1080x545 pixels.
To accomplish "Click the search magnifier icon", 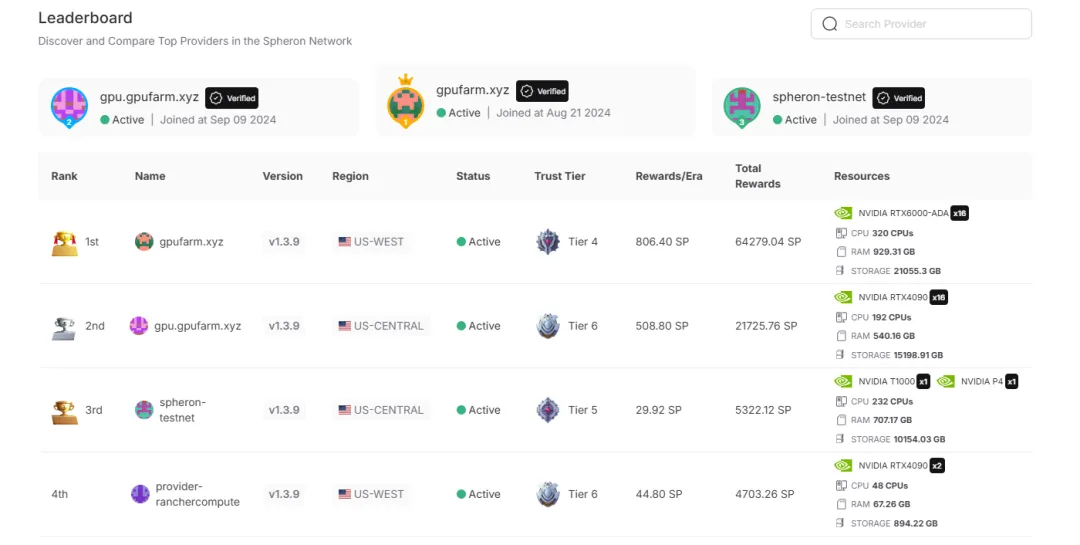I will pyautogui.click(x=829, y=24).
